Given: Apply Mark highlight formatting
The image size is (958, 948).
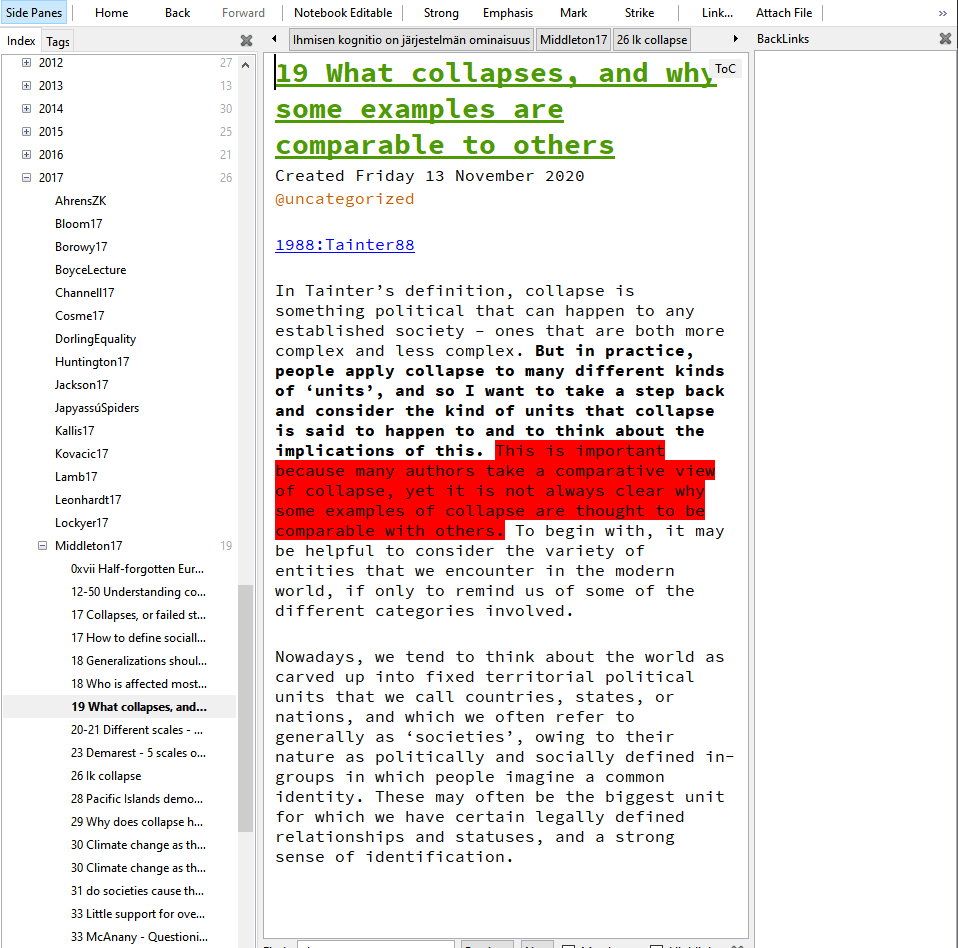Looking at the screenshot, I should click(x=573, y=13).
